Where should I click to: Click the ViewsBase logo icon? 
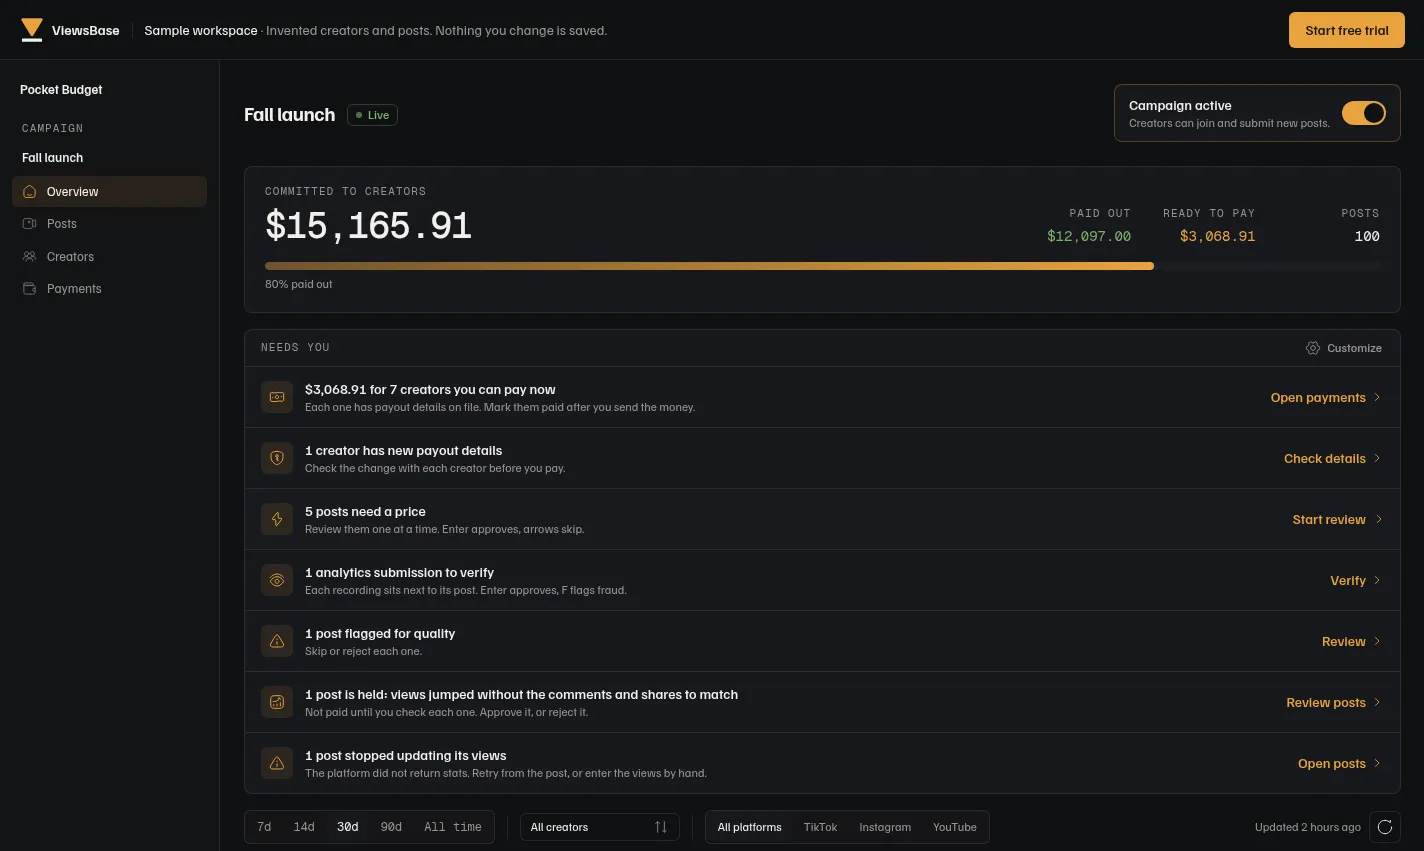(32, 30)
